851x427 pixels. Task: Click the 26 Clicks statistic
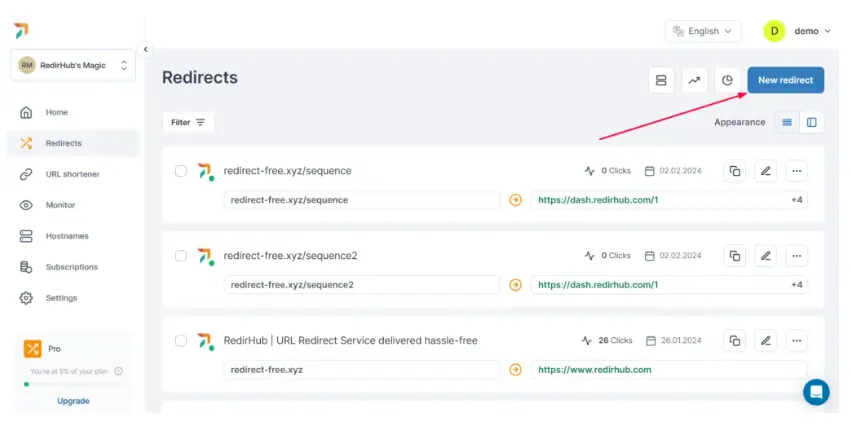tap(607, 341)
